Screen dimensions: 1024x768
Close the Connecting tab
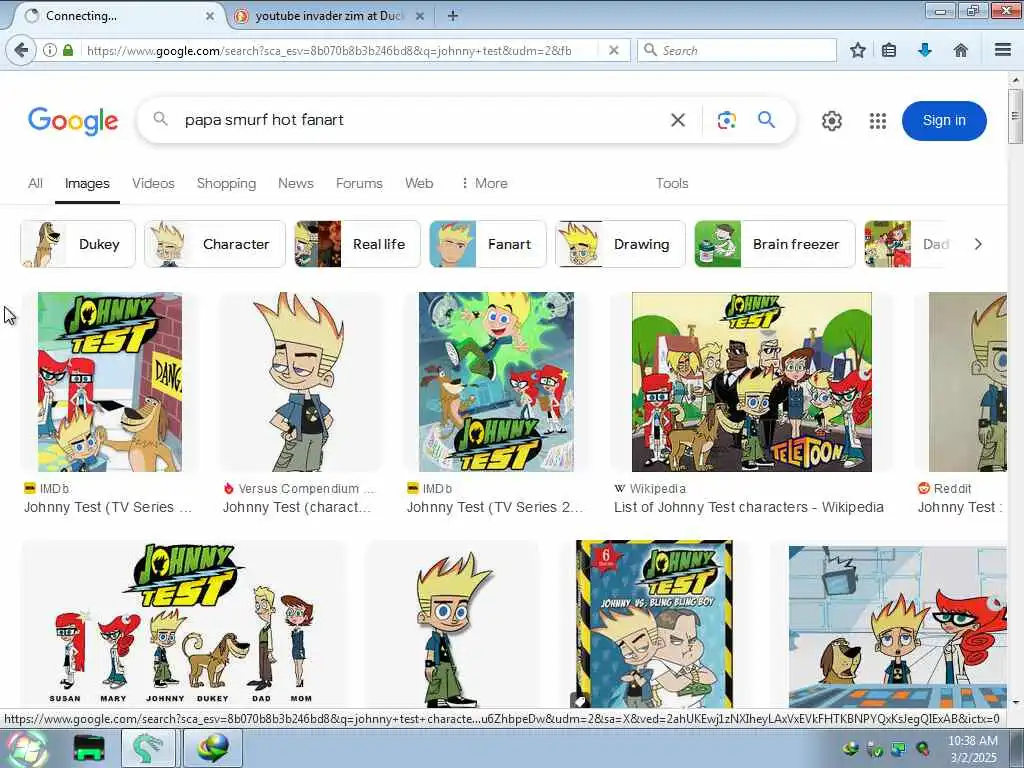[x=210, y=16]
